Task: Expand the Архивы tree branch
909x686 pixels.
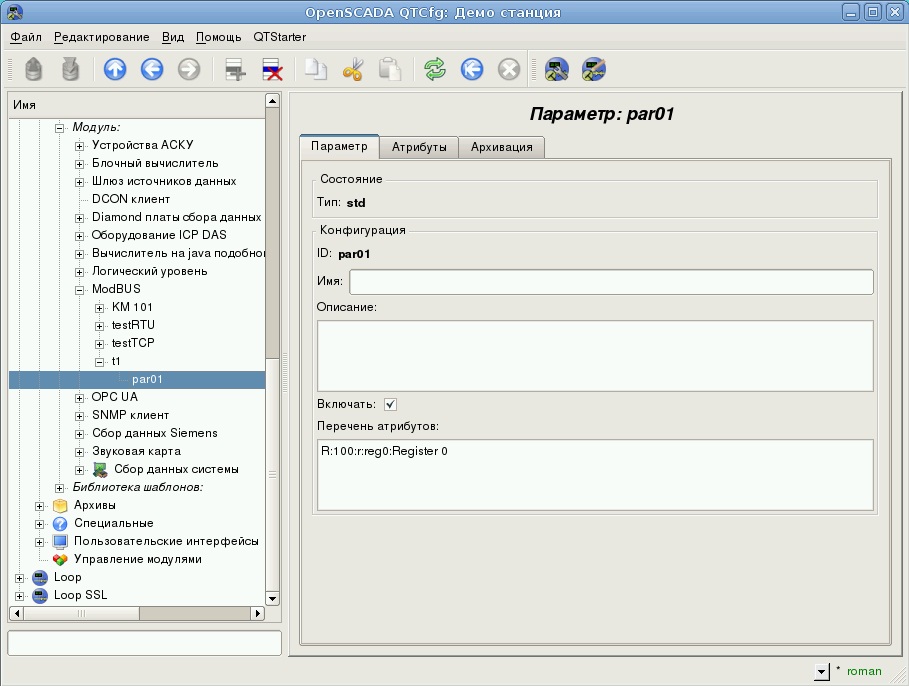Action: (40, 505)
